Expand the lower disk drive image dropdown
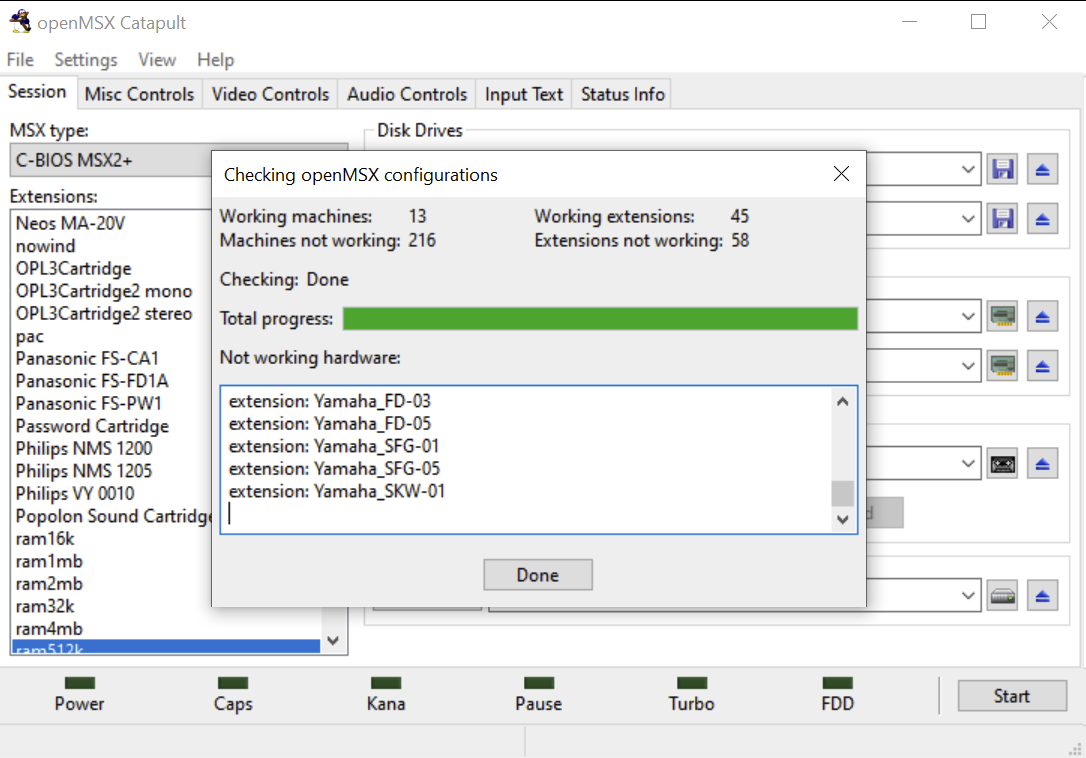 click(x=968, y=220)
